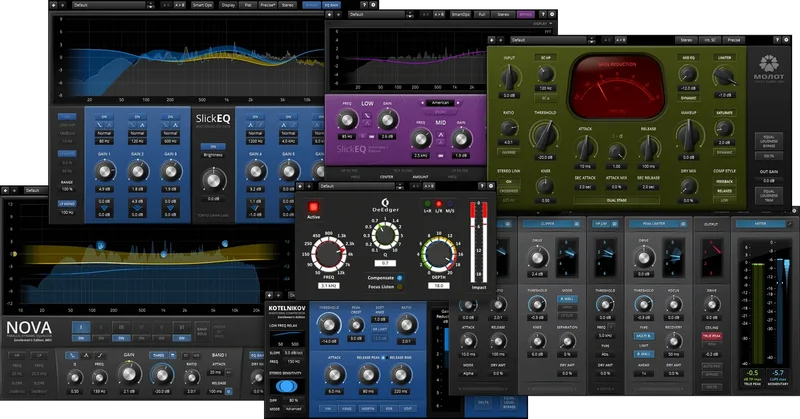
Task: Click the Molot THRESHOLD knob
Action: 544,135
